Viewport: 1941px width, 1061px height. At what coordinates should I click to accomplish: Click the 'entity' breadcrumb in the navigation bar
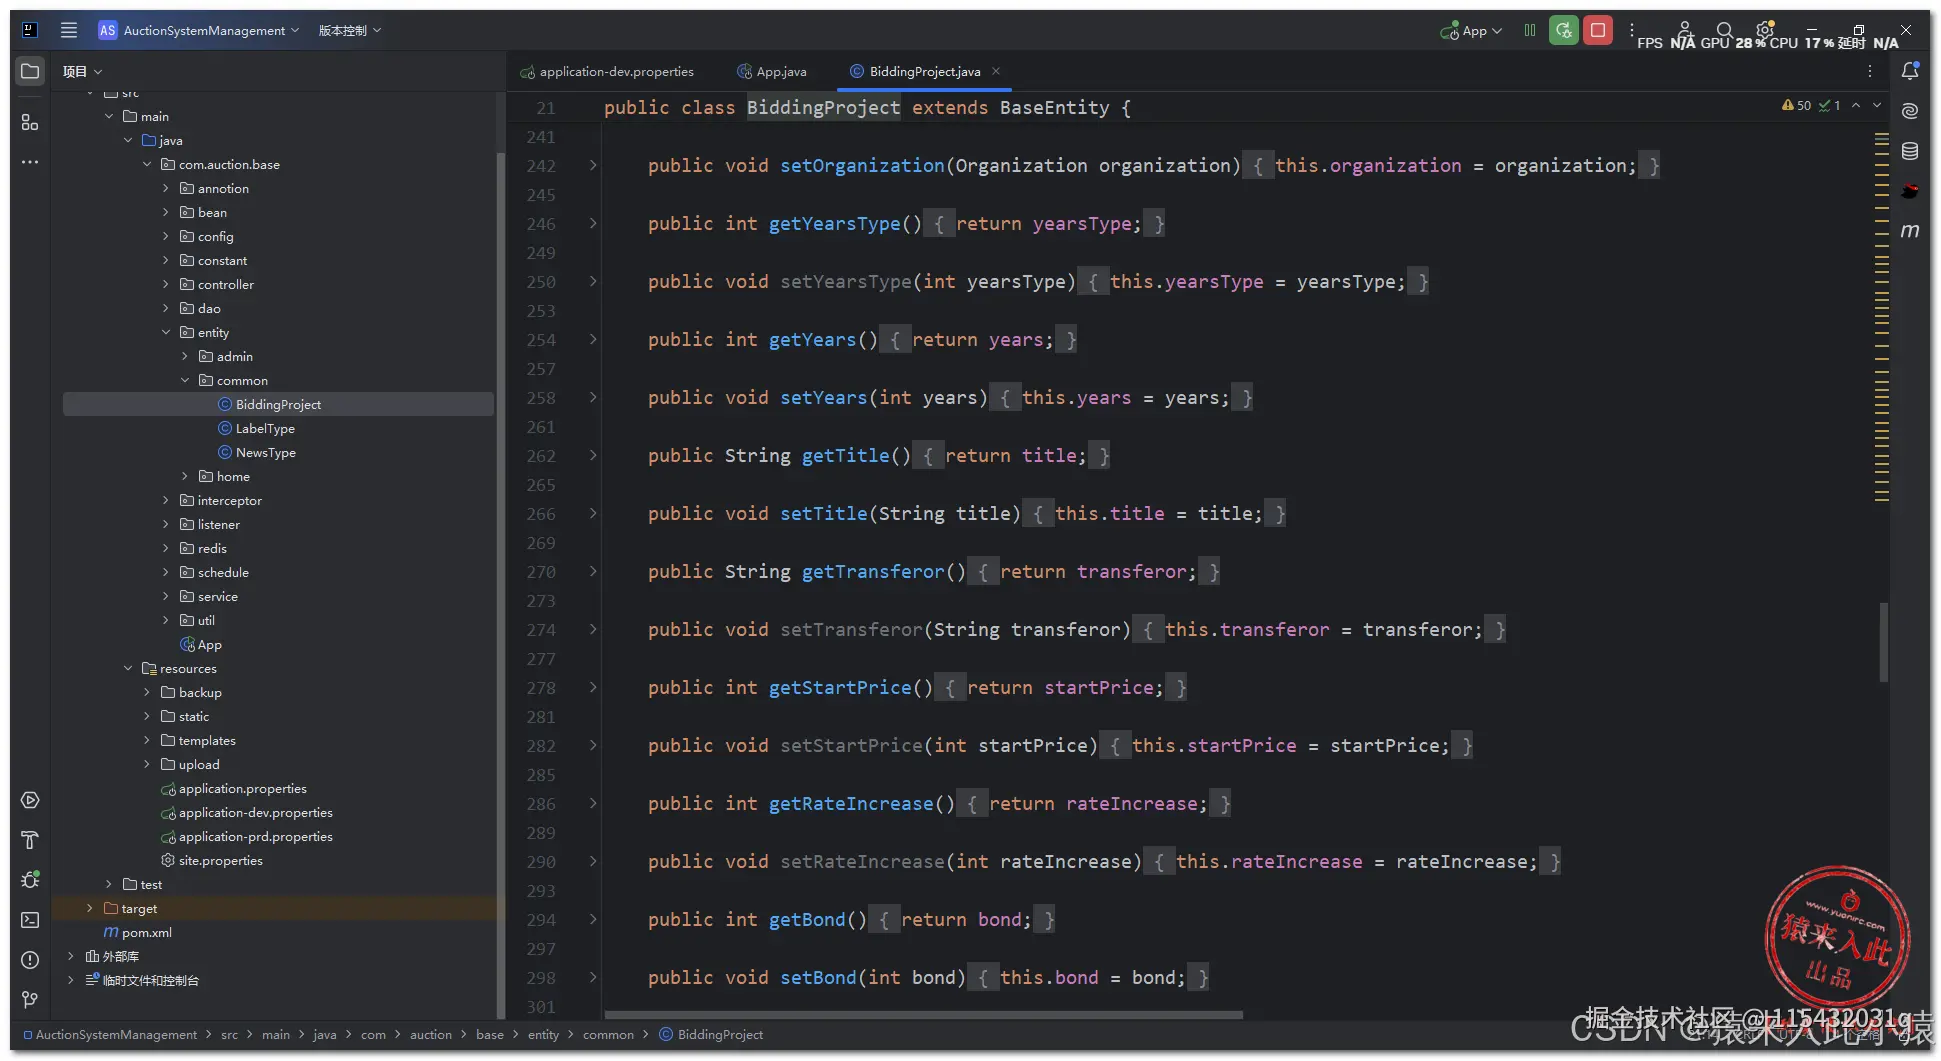tap(543, 1034)
